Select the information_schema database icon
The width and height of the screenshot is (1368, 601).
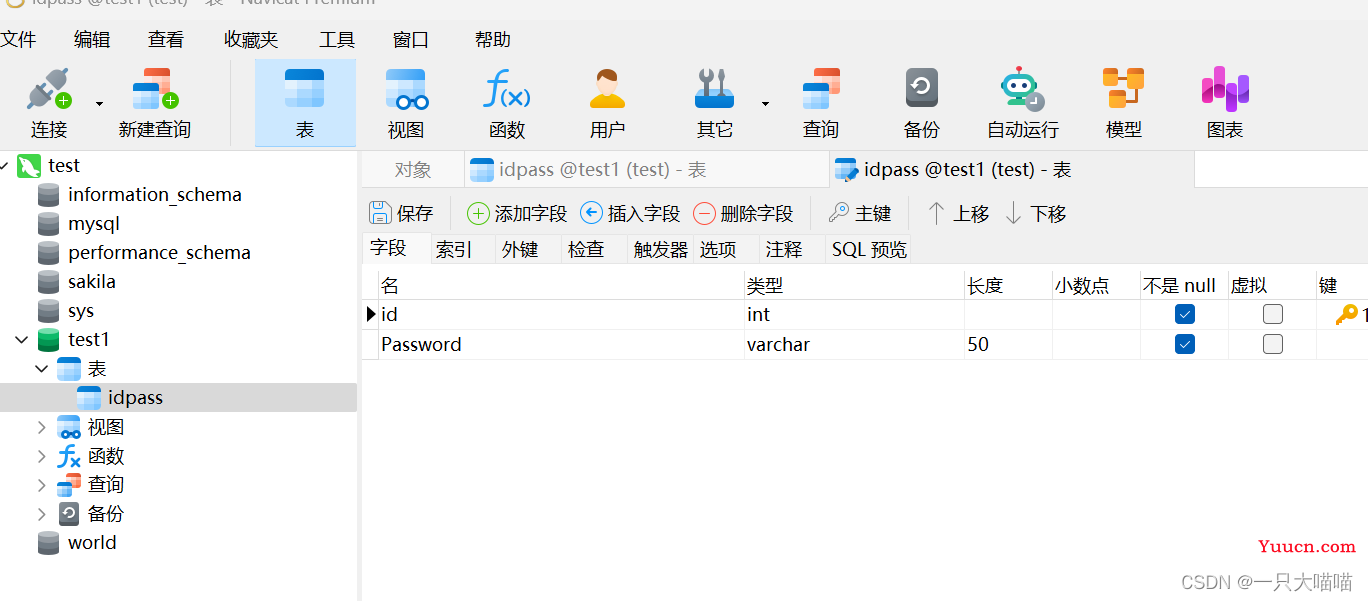[48, 195]
